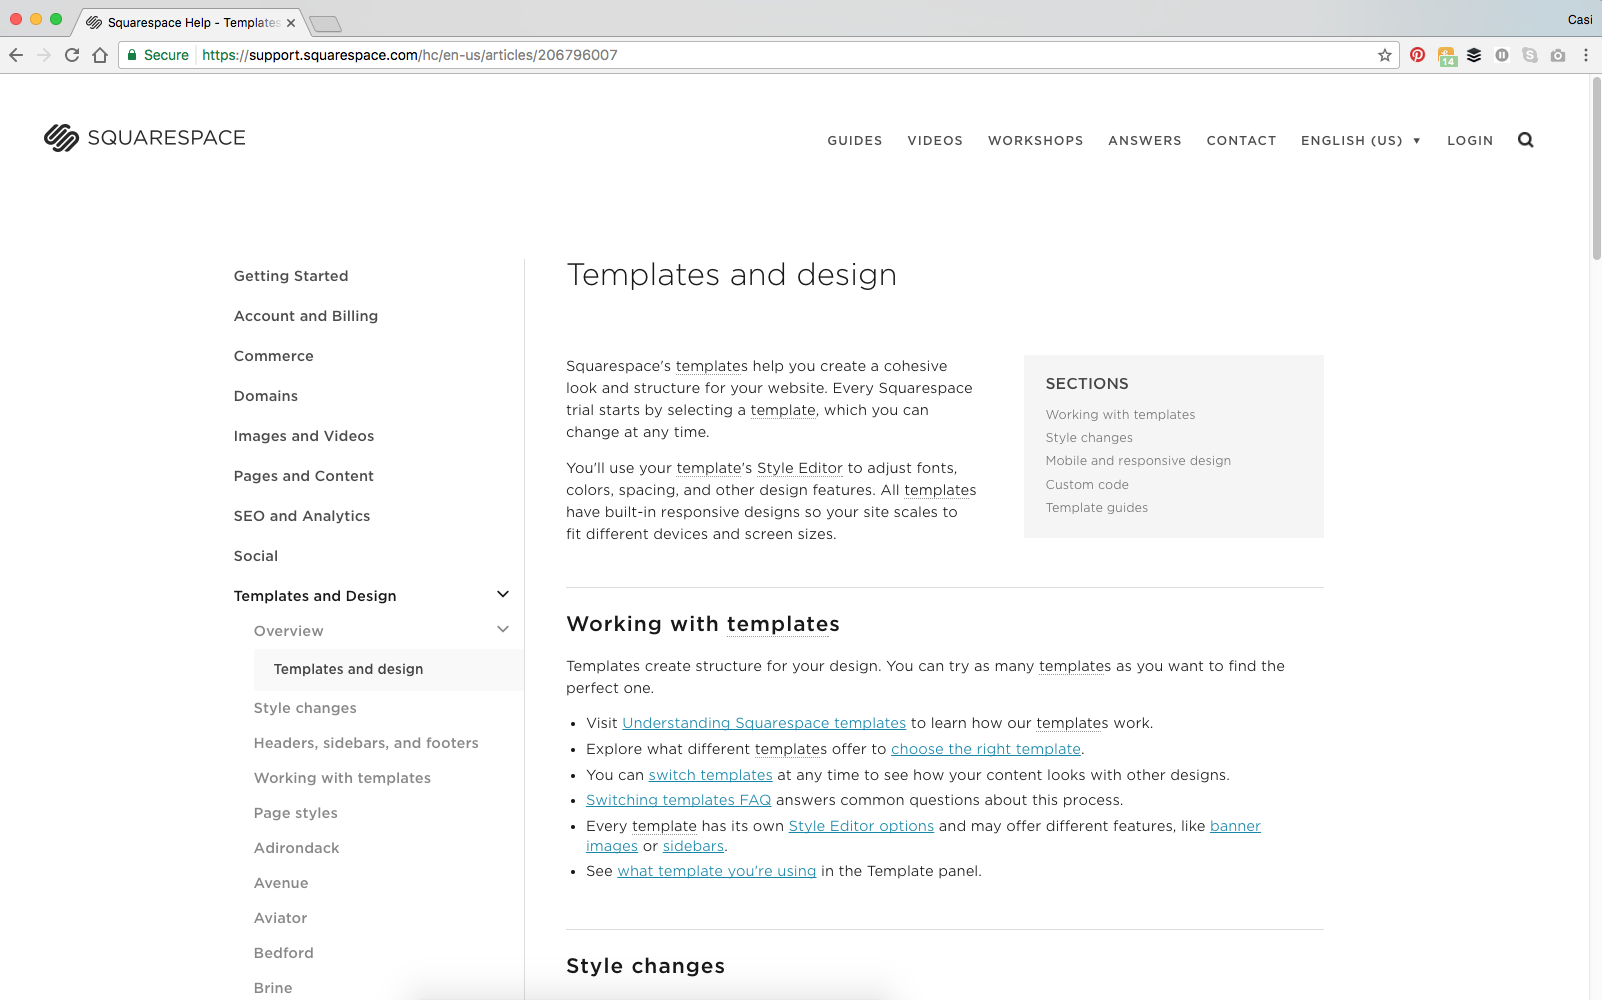This screenshot has height=1000, width=1602.
Task: Open the Pages and Content sidebar category
Action: click(304, 476)
